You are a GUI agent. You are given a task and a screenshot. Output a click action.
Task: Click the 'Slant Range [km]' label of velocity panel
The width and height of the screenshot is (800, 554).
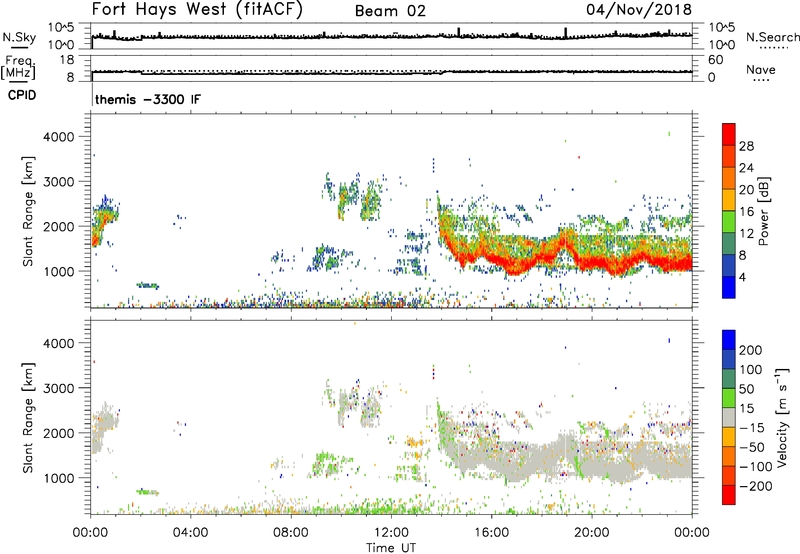point(28,418)
